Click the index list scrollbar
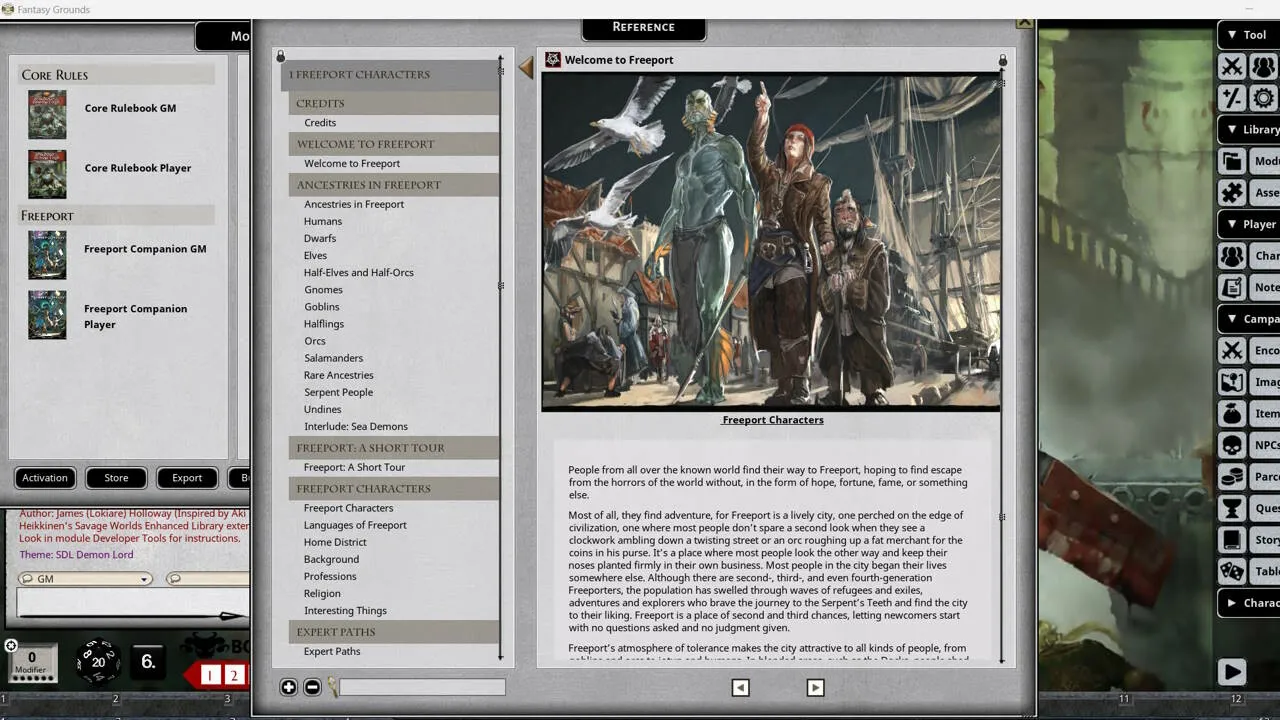This screenshot has height=720, width=1280. [501, 360]
